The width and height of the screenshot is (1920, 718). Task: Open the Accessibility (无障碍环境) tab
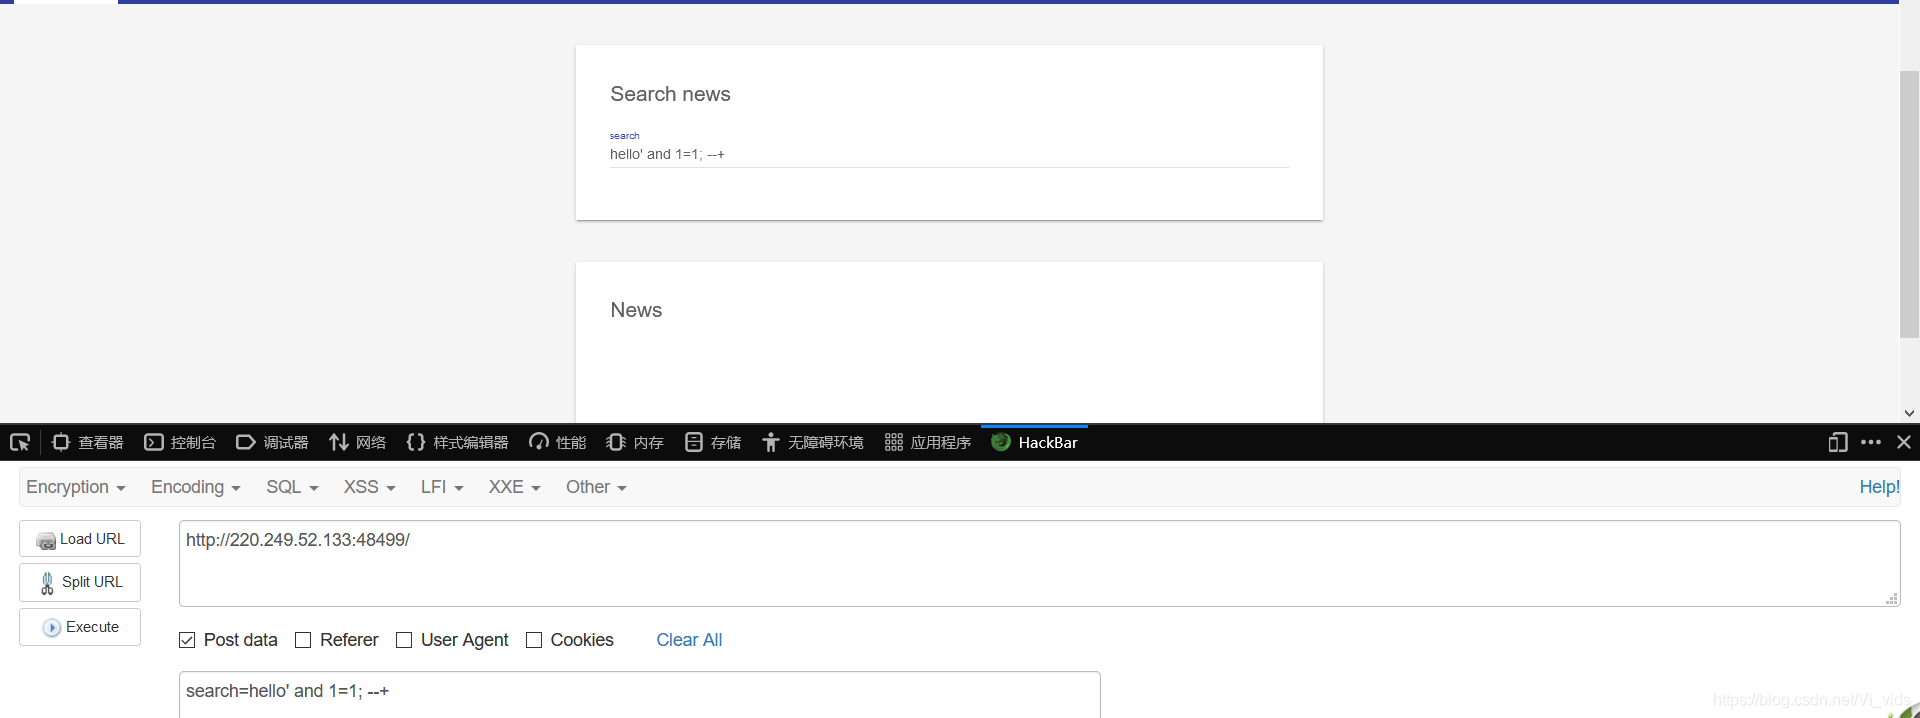813,442
